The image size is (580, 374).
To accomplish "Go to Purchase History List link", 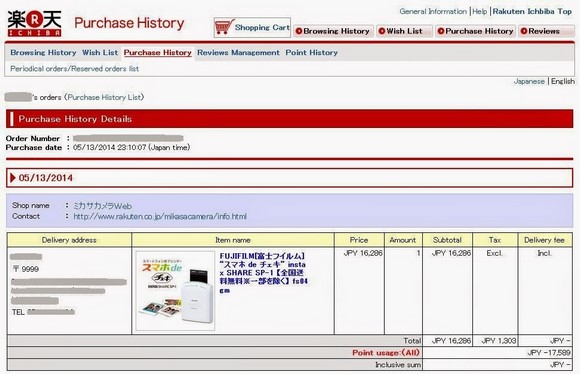I will pyautogui.click(x=105, y=97).
